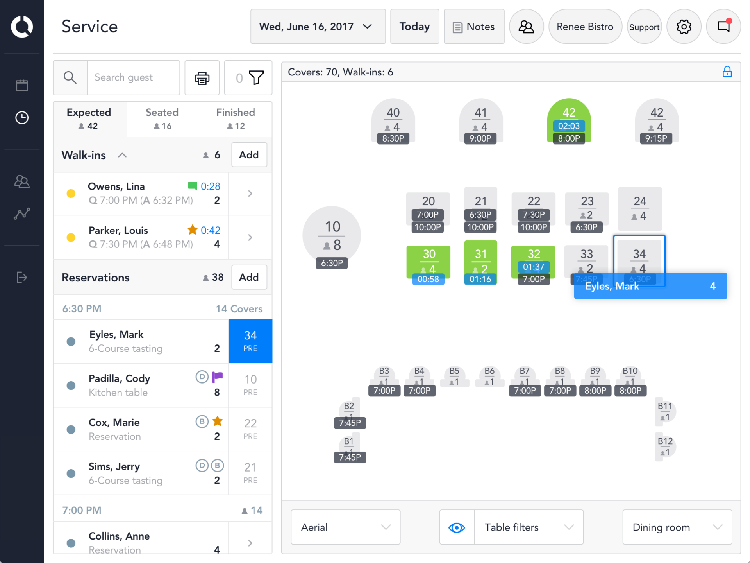
Task: Click the logout icon in sidebar
Action: (21, 277)
